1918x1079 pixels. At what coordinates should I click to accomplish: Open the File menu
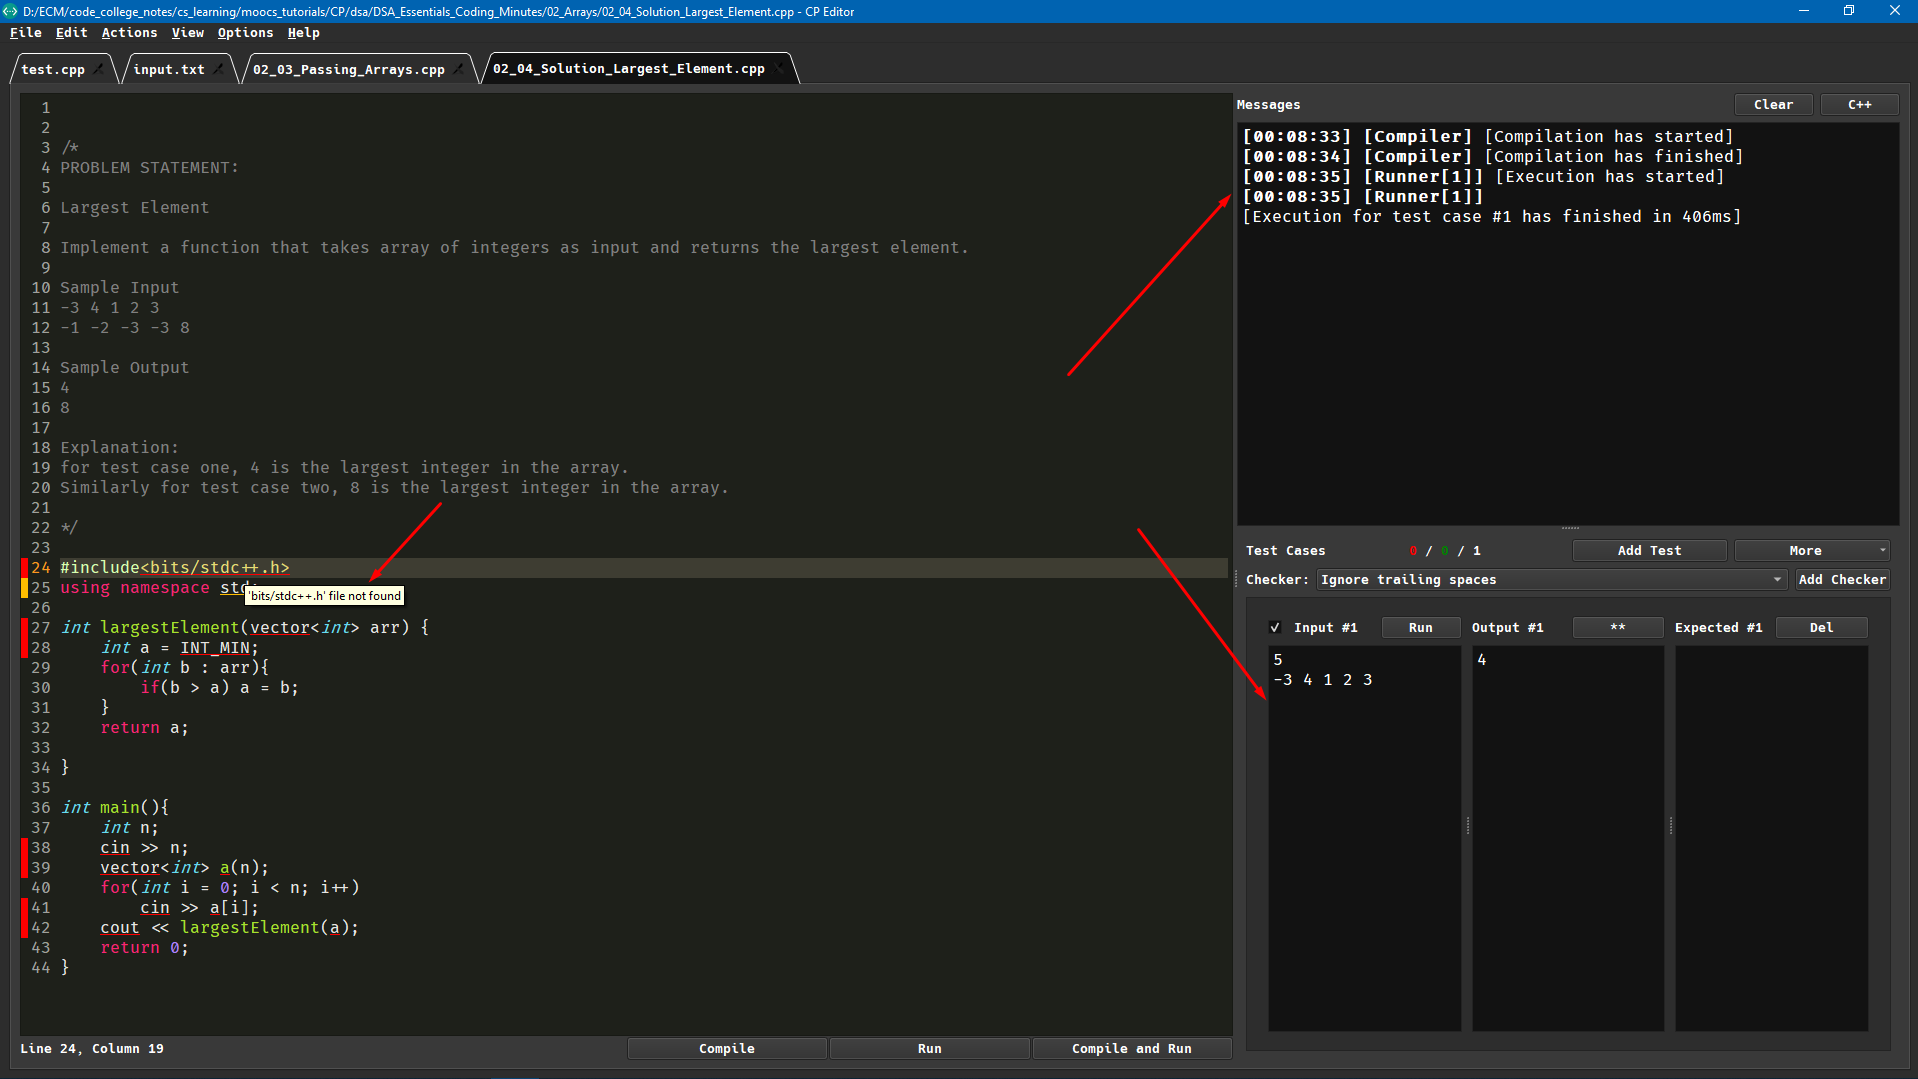pyautogui.click(x=25, y=32)
